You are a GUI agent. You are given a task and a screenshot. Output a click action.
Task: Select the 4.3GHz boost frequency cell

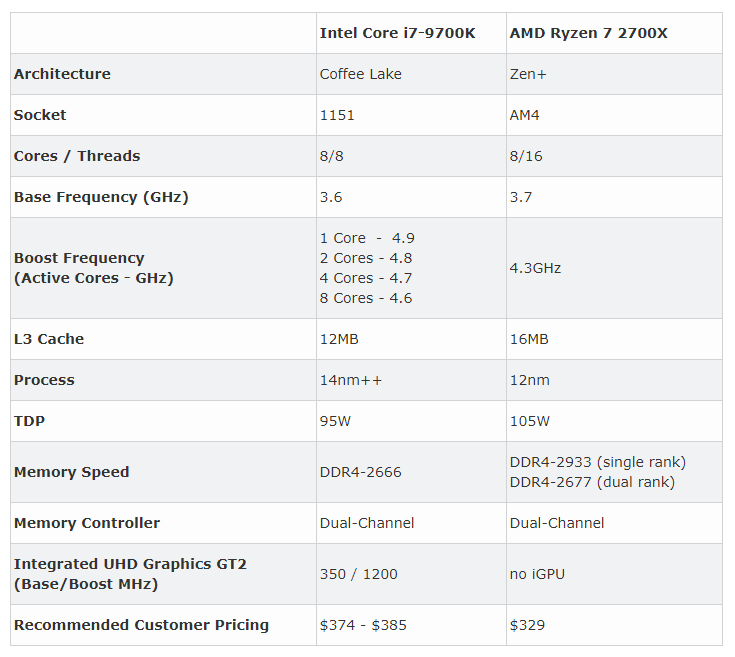[x=535, y=268]
